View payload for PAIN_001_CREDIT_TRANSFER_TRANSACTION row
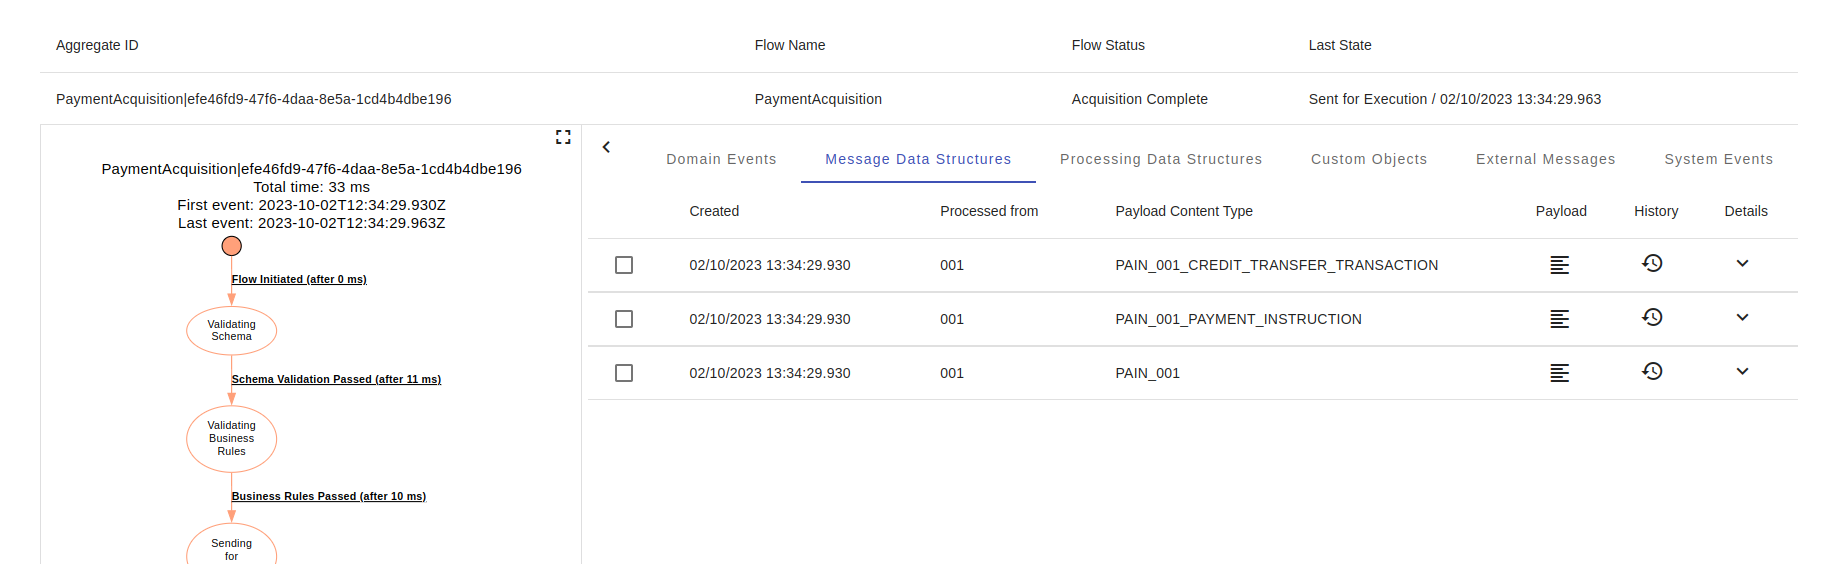This screenshot has width=1838, height=564. click(1559, 265)
